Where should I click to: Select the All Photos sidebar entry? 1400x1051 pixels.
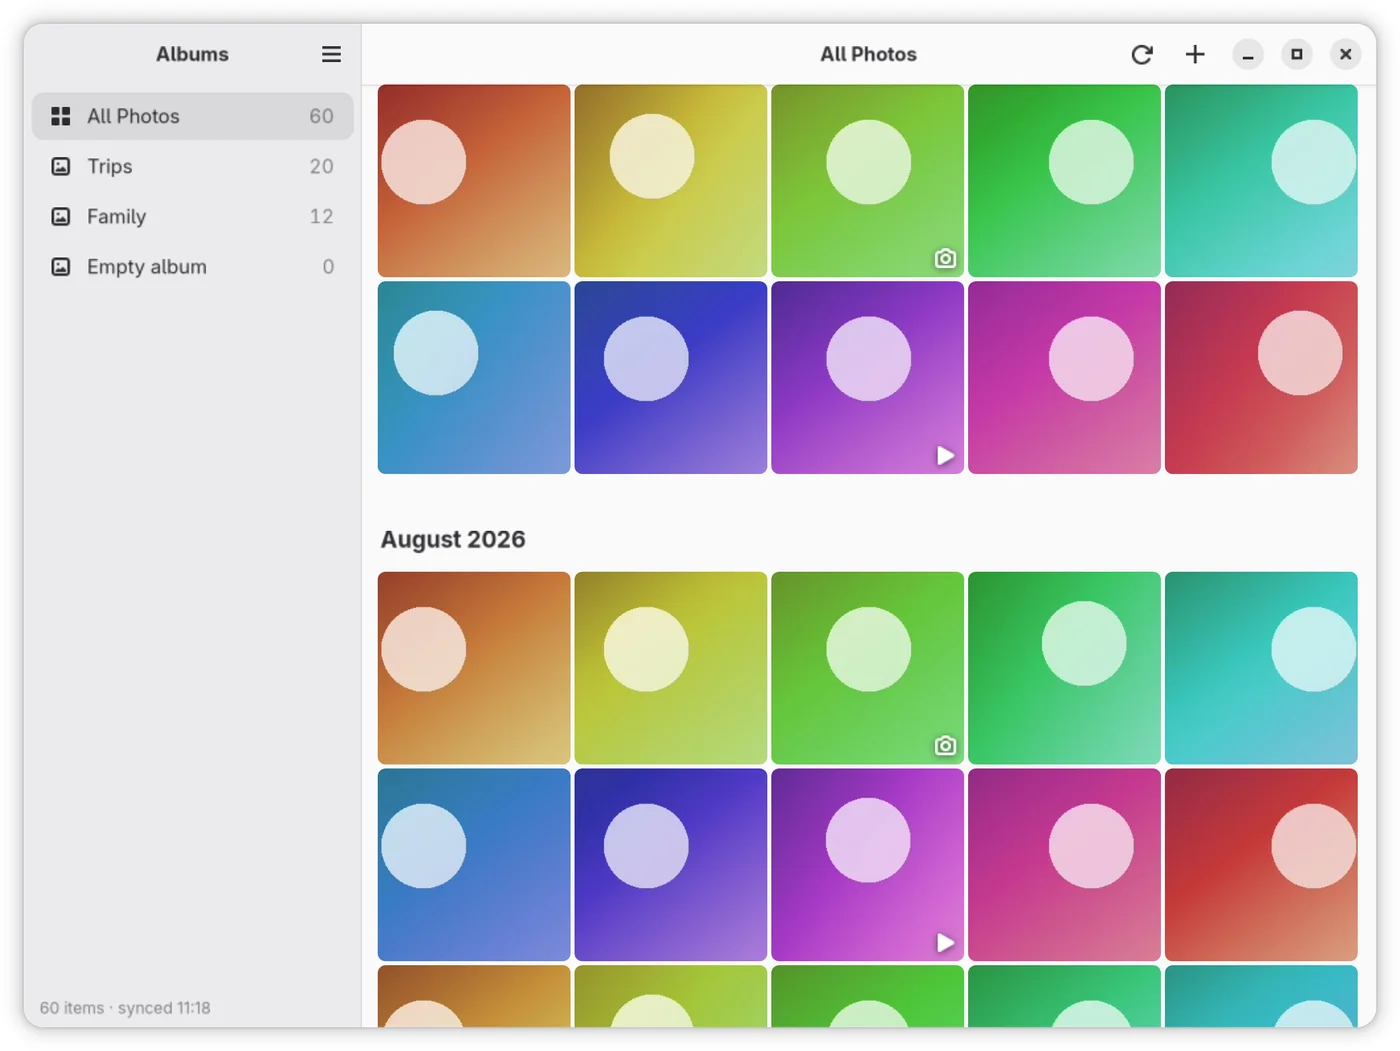(x=193, y=116)
